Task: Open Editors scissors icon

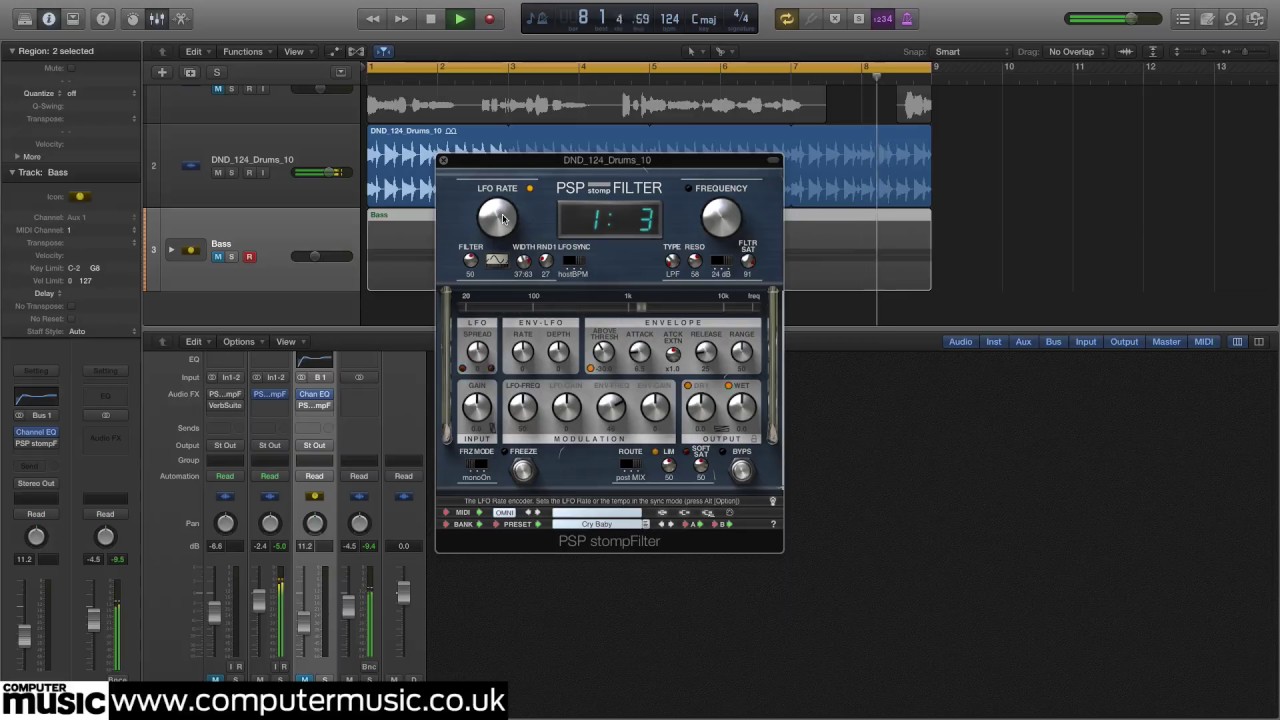Action: tap(181, 19)
